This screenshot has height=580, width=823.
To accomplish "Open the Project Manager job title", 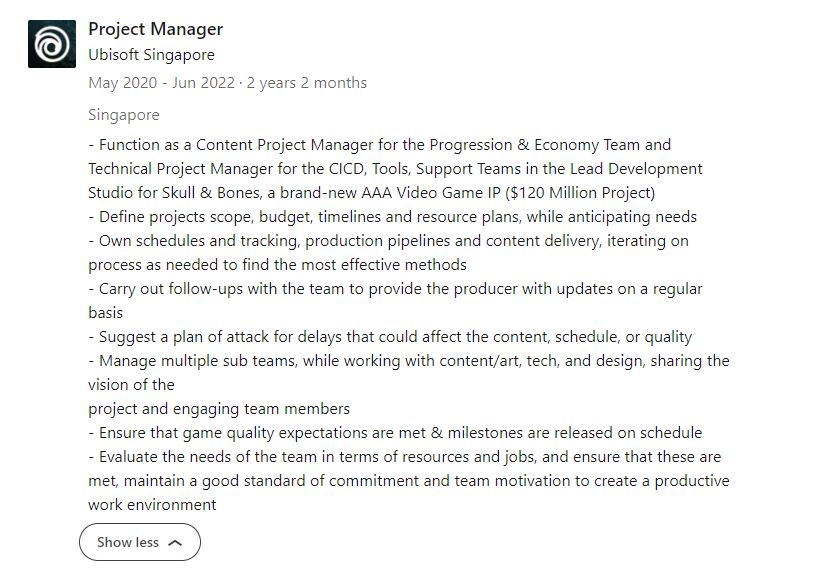I will pos(155,29).
